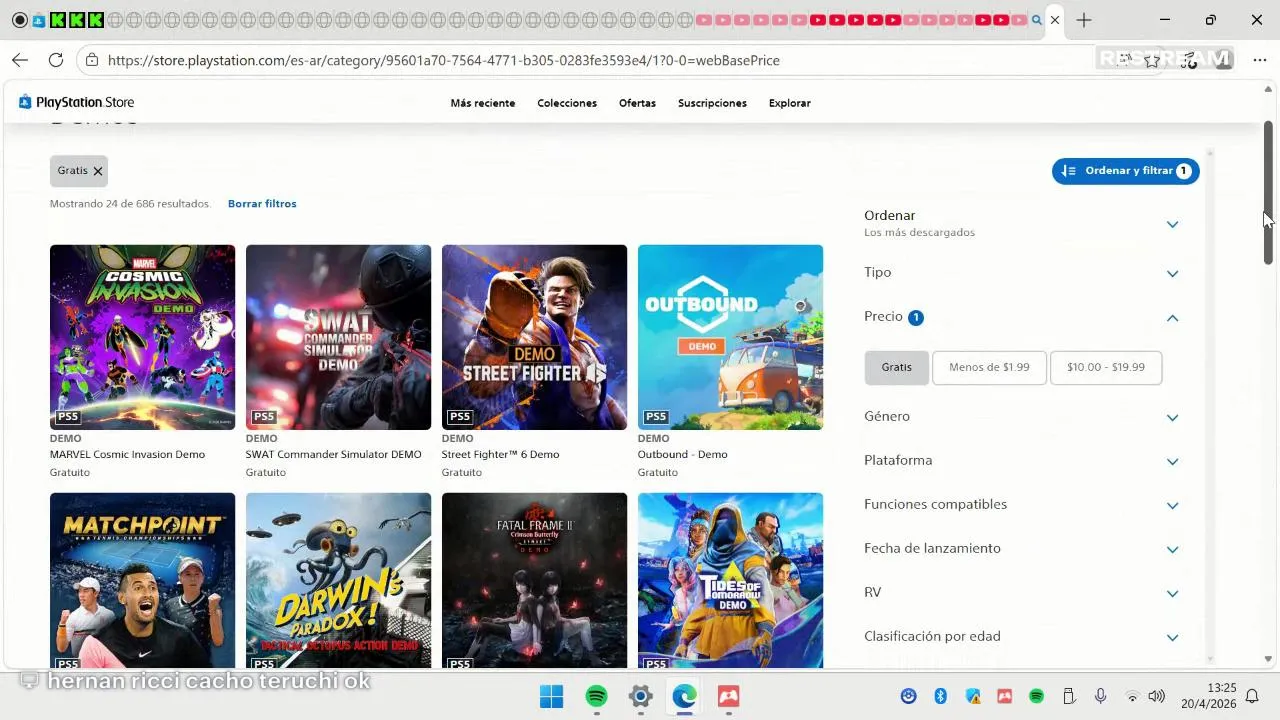Close the current browser tab

coord(1055,20)
